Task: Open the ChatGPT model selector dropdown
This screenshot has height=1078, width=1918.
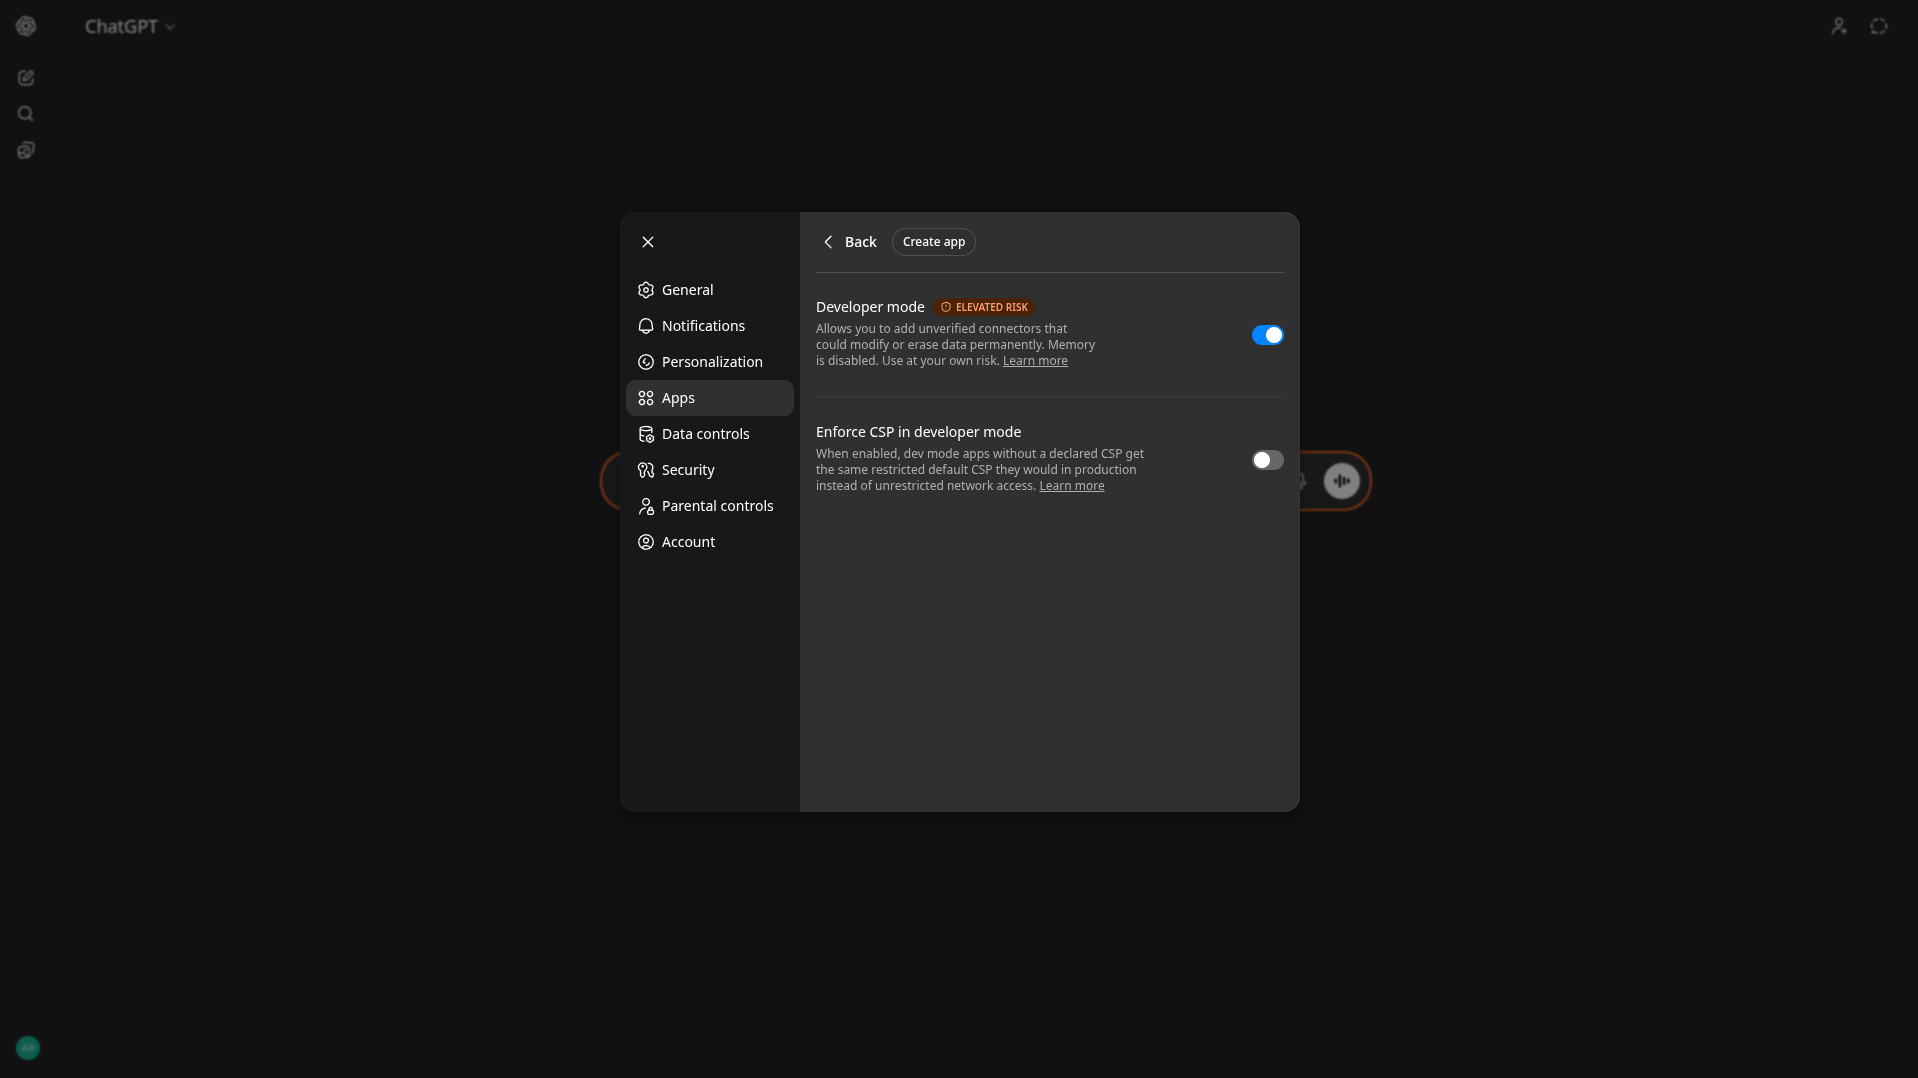Action: (x=130, y=26)
